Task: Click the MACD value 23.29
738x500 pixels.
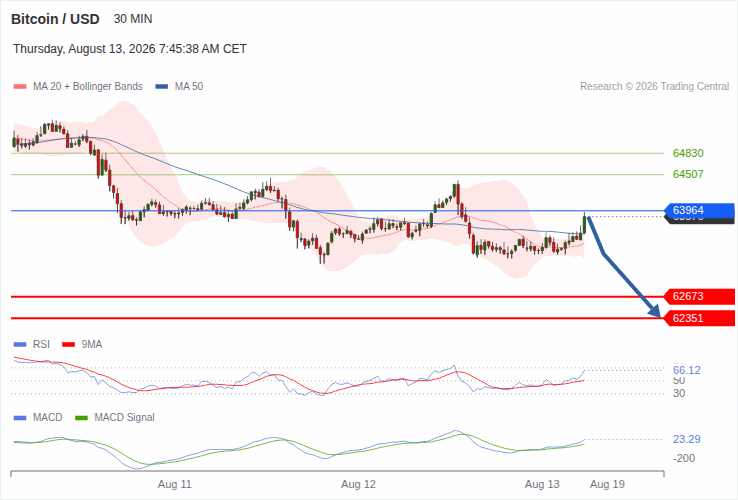Action: [x=687, y=440]
